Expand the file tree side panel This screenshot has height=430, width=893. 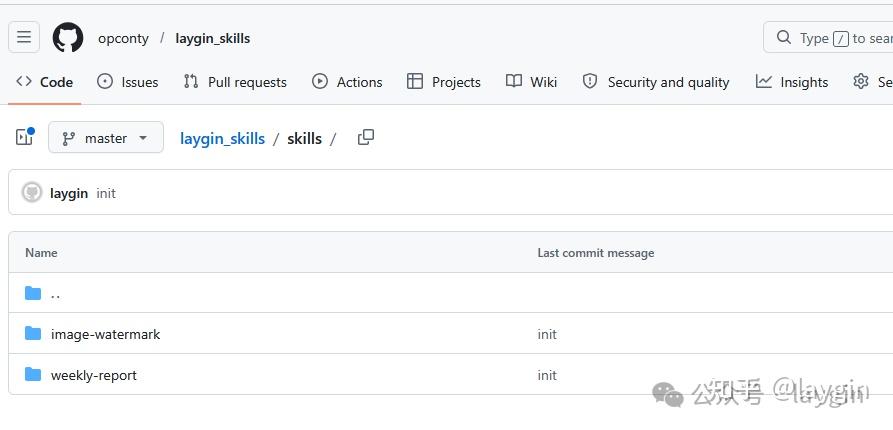[x=24, y=137]
